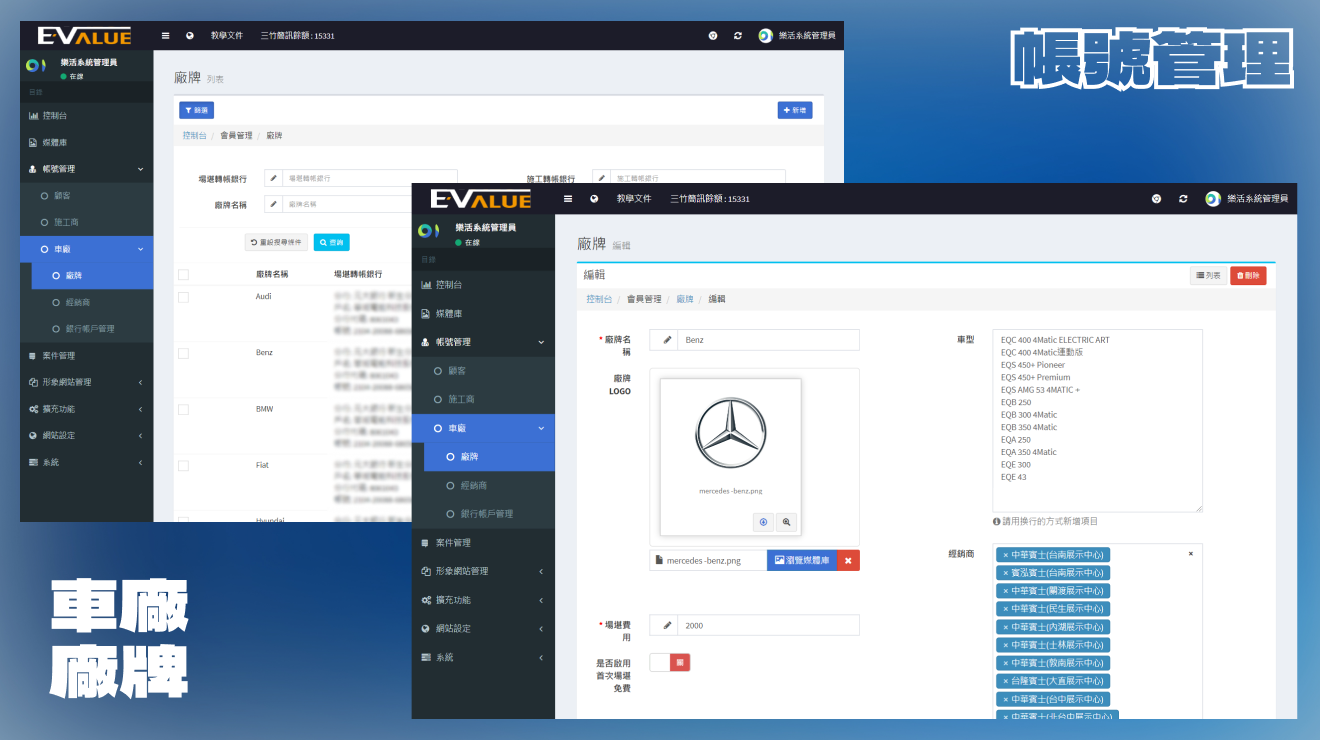
Task: Click the EVALUE logo in the back window
Action: click(84, 36)
